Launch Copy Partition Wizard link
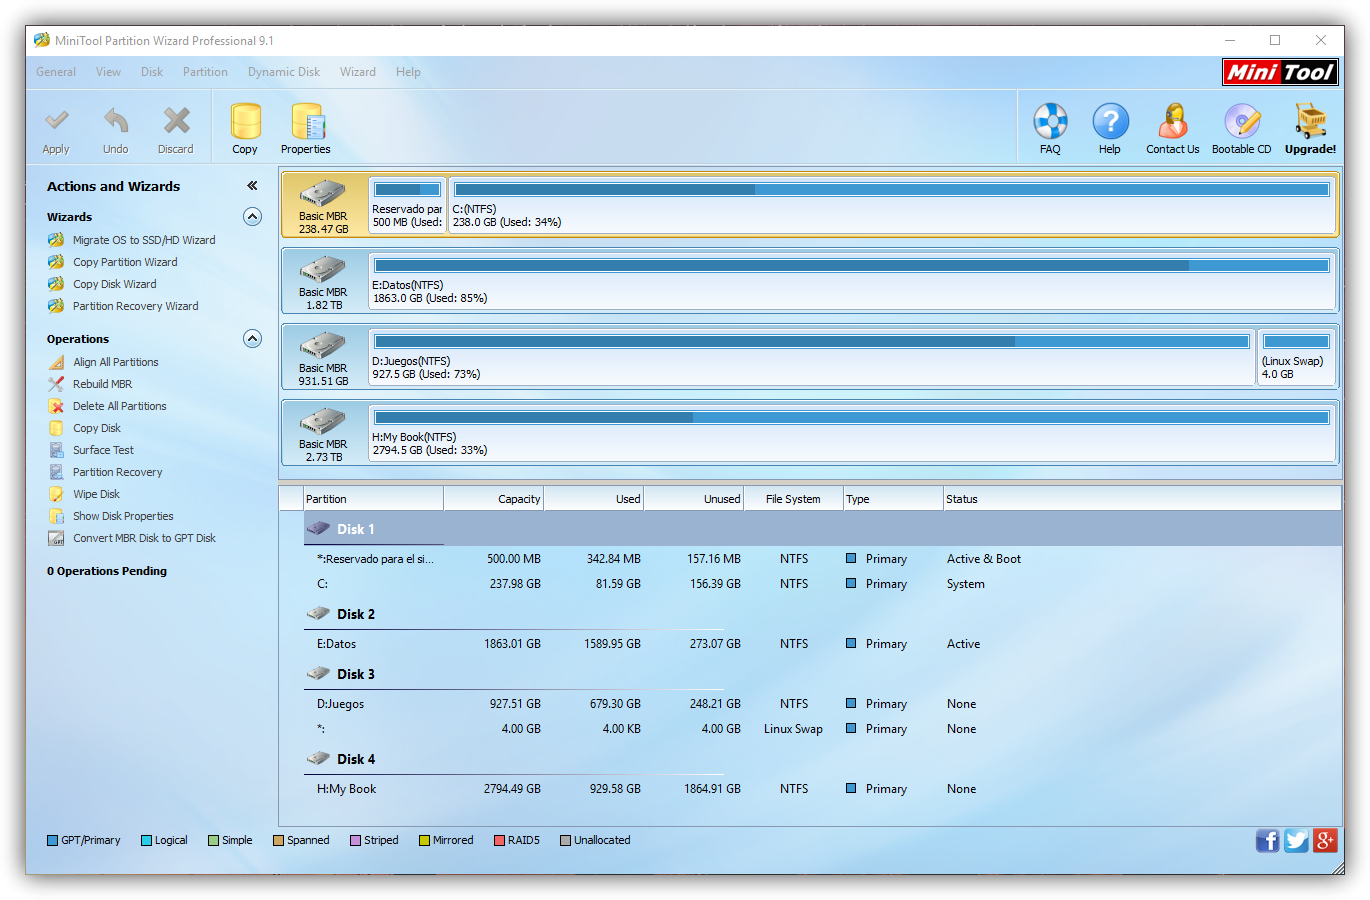 tap(125, 262)
